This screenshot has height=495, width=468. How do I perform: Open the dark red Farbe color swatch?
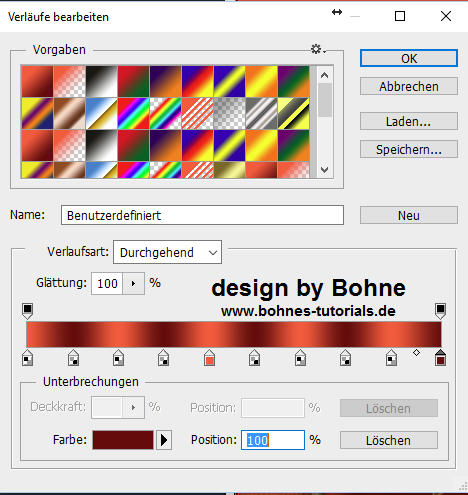[123, 440]
